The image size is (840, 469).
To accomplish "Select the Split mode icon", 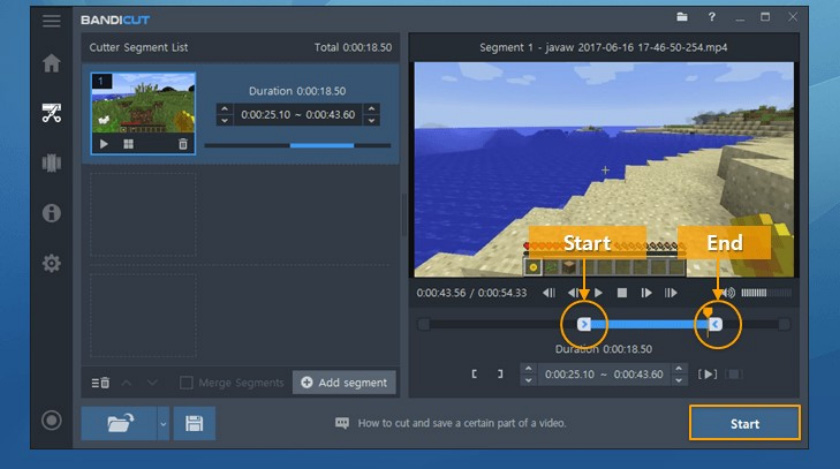I will [x=51, y=163].
